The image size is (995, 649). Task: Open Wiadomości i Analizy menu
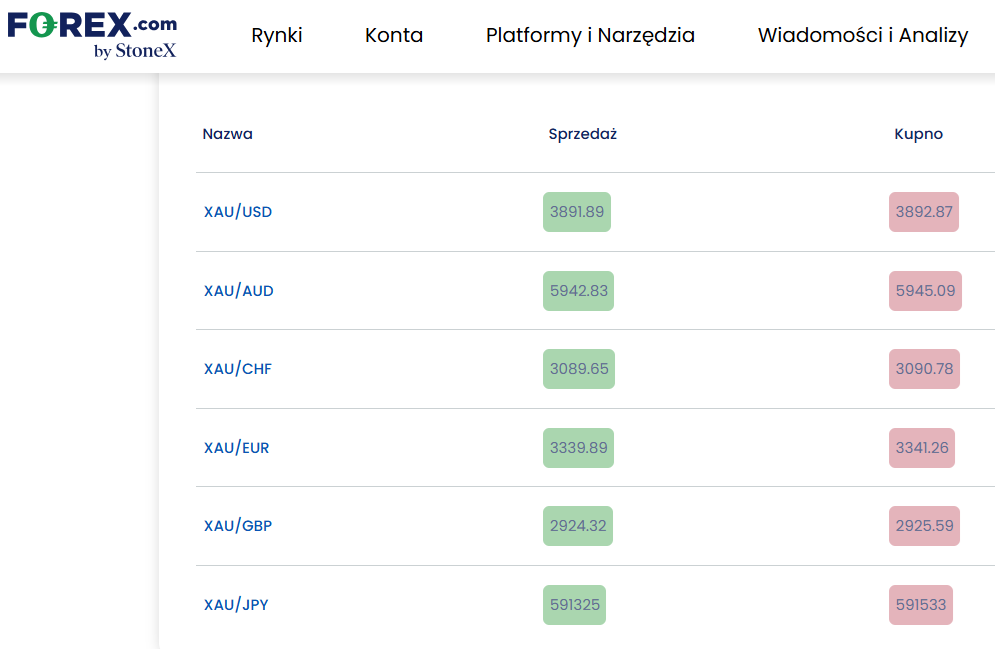(x=863, y=36)
